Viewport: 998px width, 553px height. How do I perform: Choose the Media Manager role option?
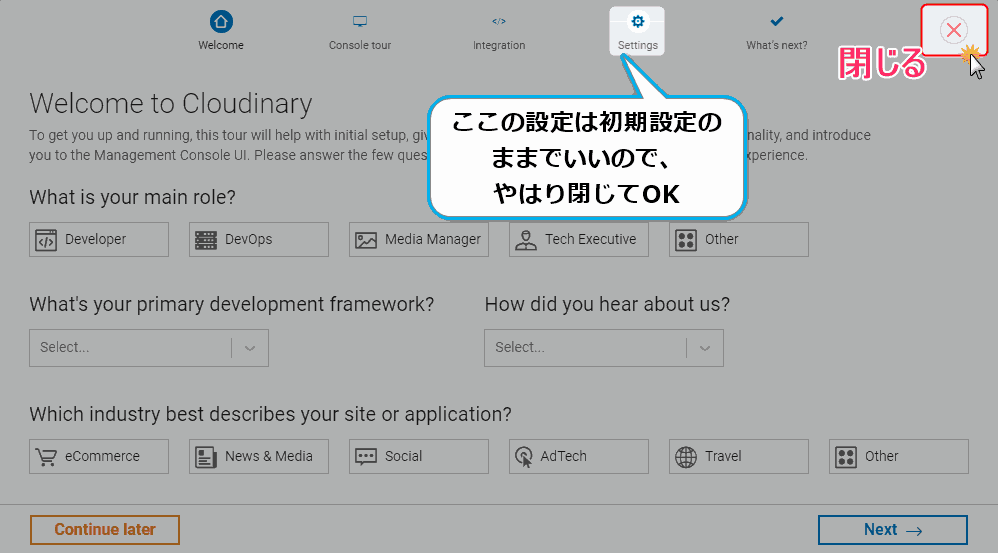pos(419,239)
